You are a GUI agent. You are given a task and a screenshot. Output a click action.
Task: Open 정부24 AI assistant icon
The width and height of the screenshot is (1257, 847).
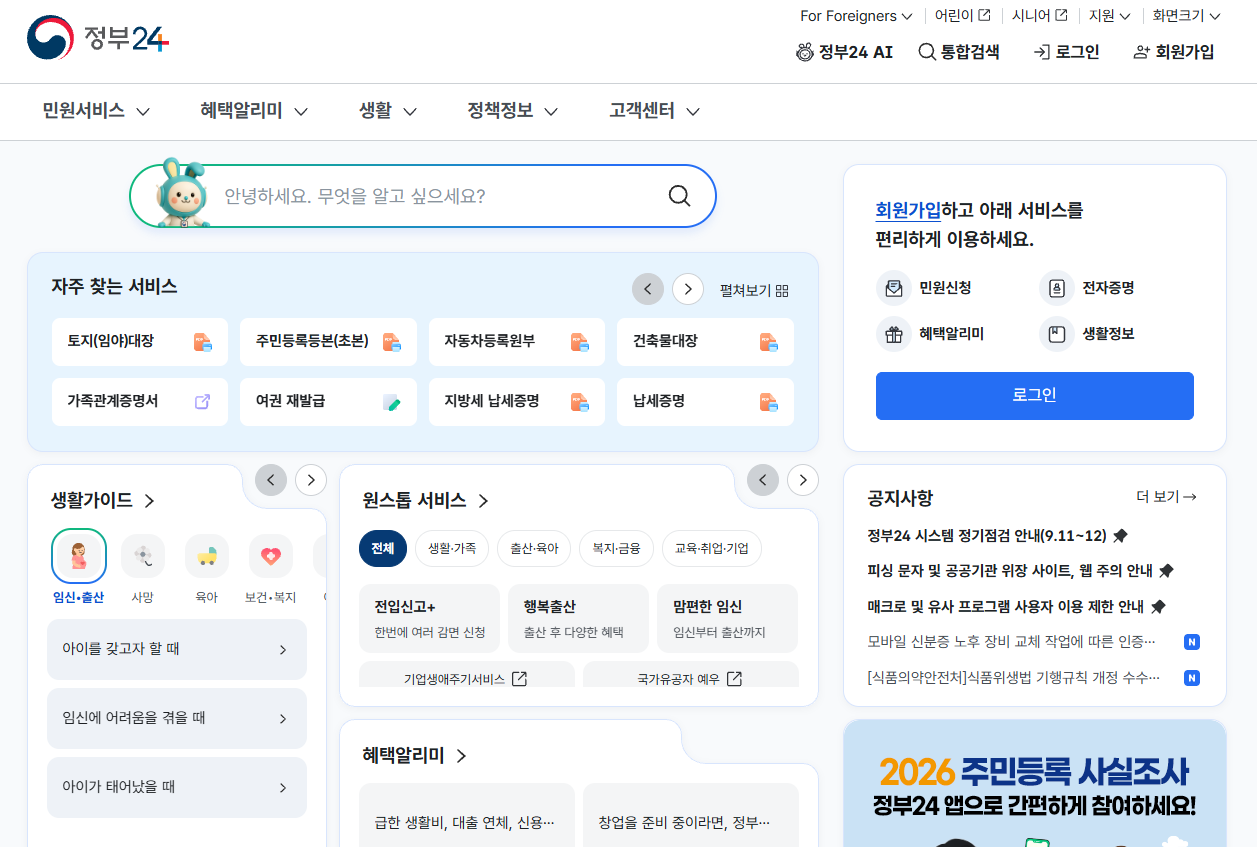pyautogui.click(x=805, y=52)
